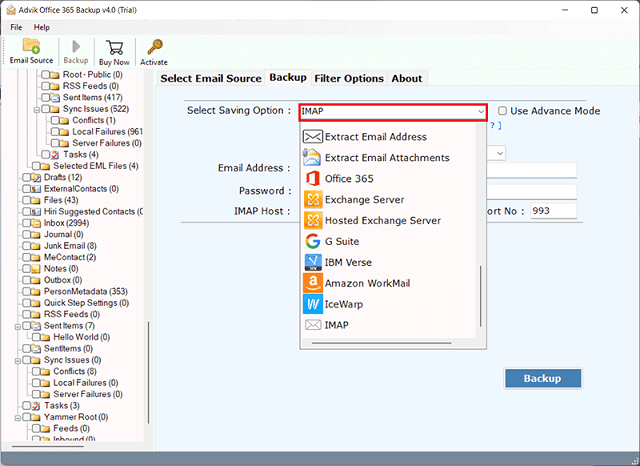
Task: Click the Tasks (3) folder icon
Action: point(36,406)
